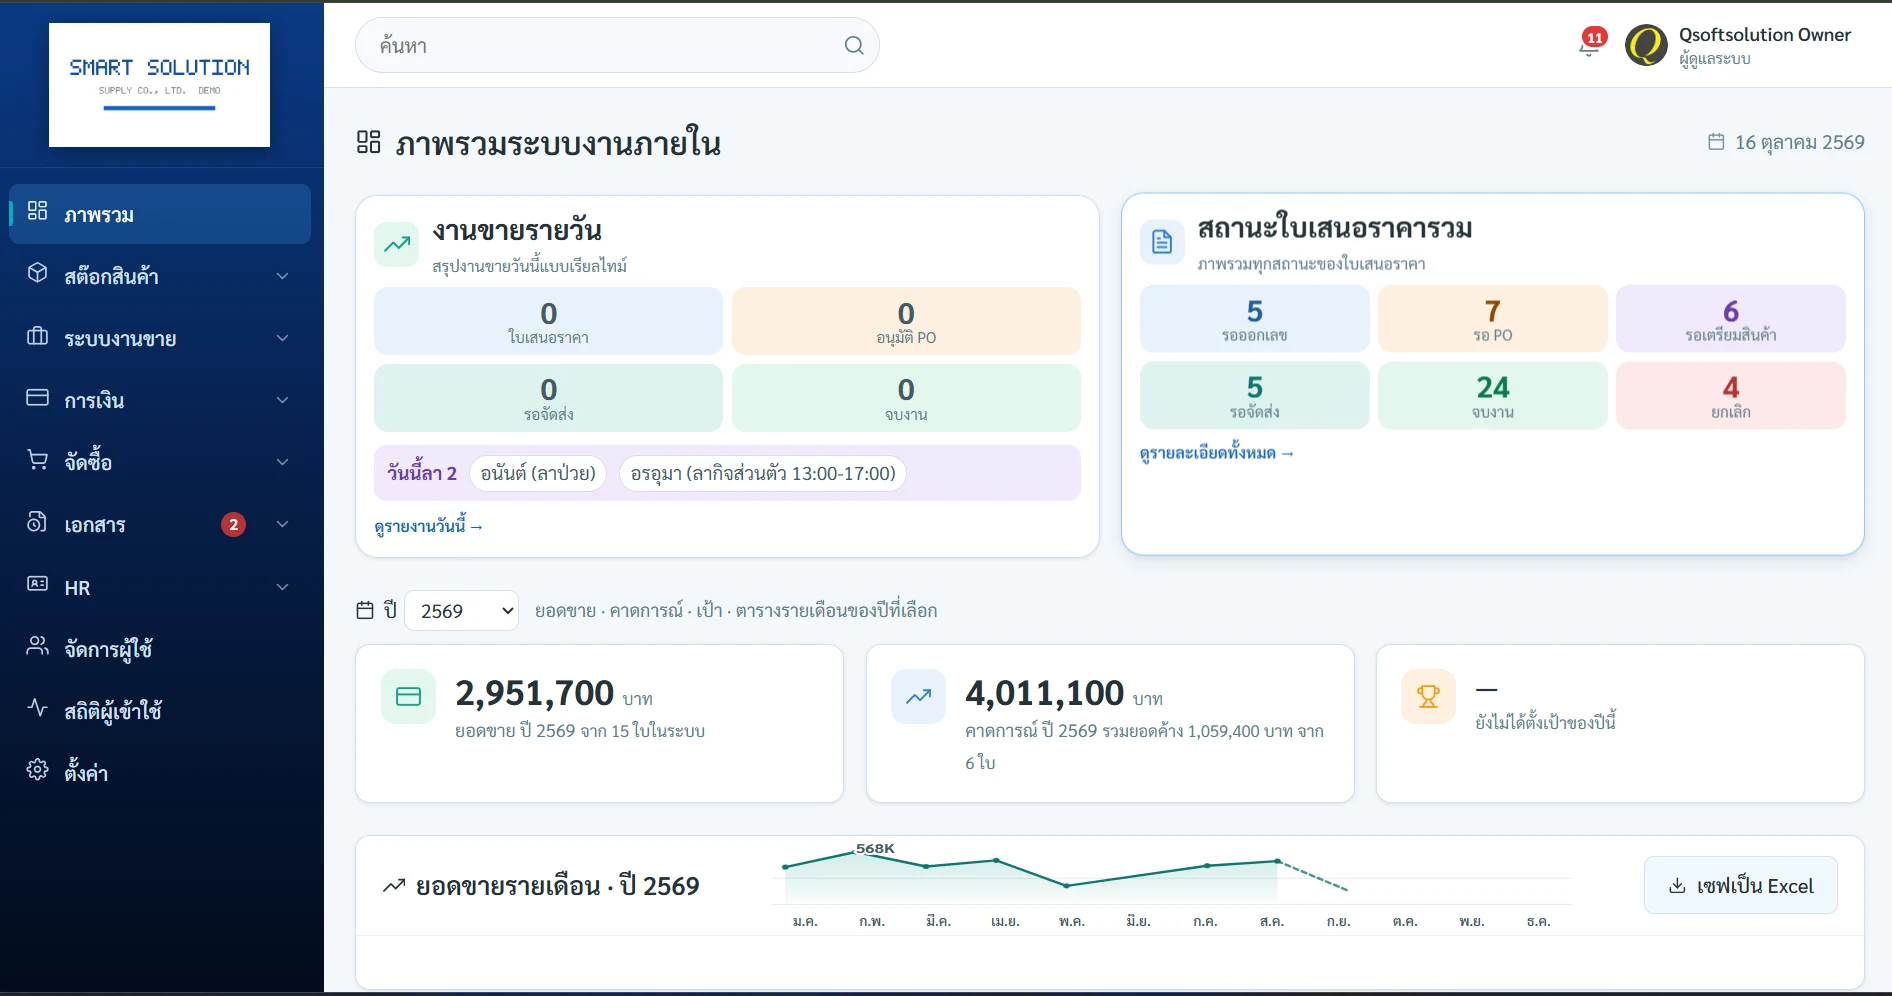This screenshot has width=1892, height=996.
Task: Click into the ค้นหา search field
Action: (617, 45)
